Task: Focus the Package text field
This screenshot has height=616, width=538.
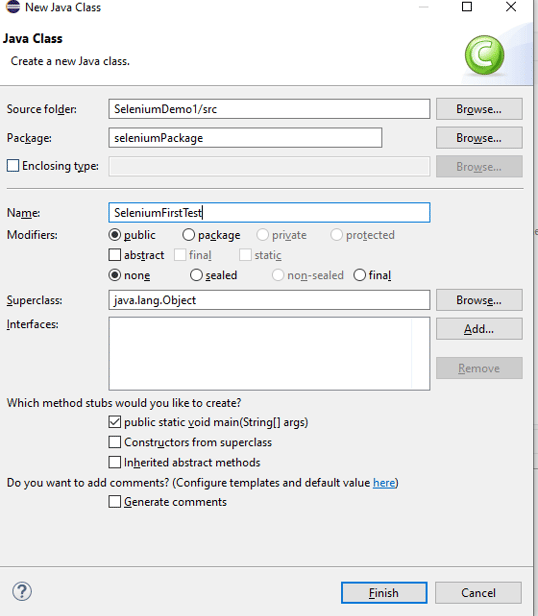Action: pos(245,138)
